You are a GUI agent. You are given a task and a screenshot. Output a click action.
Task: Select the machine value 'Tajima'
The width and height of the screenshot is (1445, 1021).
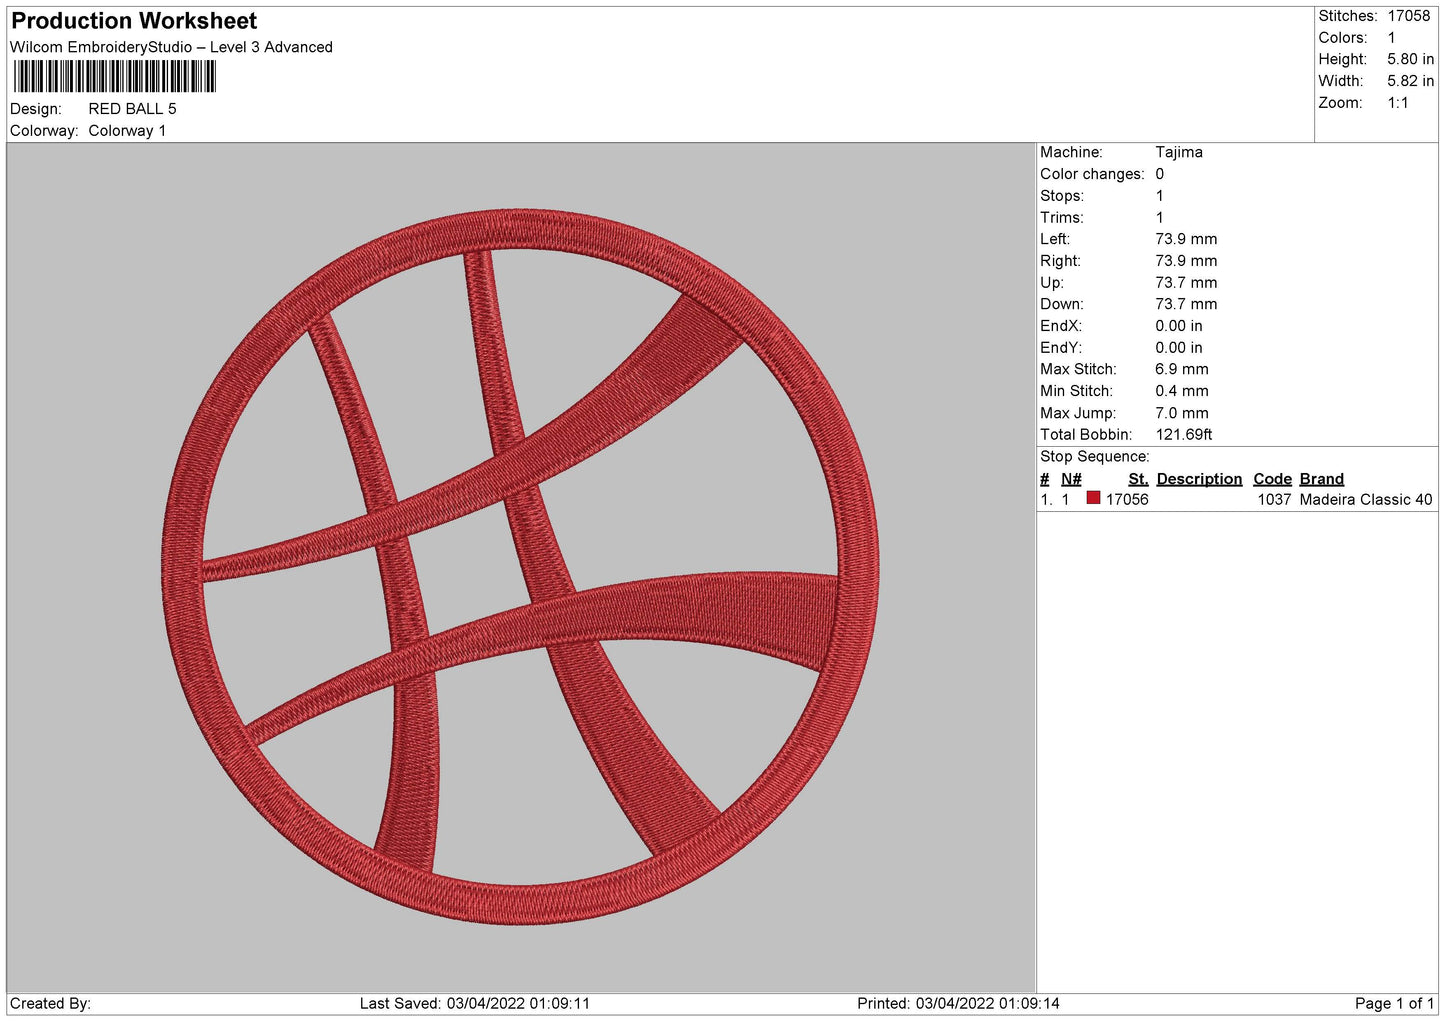click(1179, 153)
